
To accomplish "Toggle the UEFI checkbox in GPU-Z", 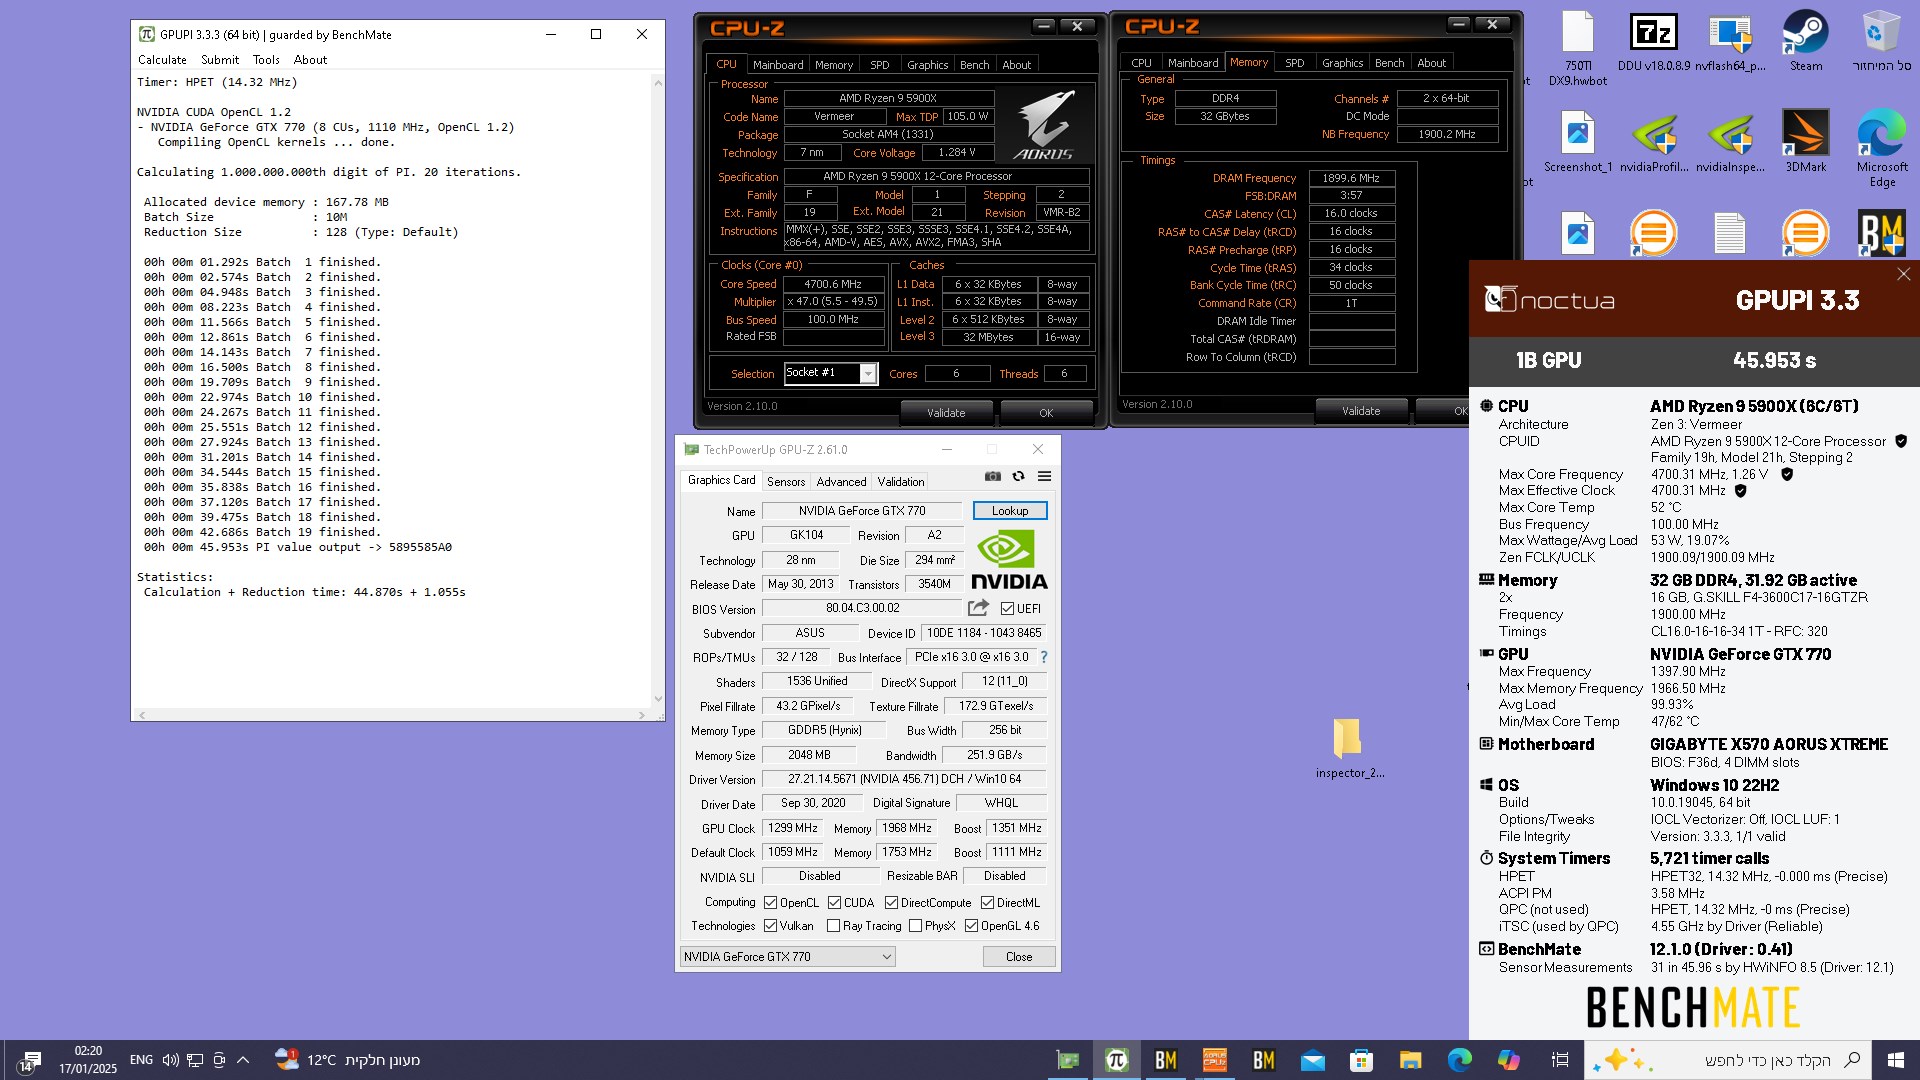I will (x=1007, y=608).
